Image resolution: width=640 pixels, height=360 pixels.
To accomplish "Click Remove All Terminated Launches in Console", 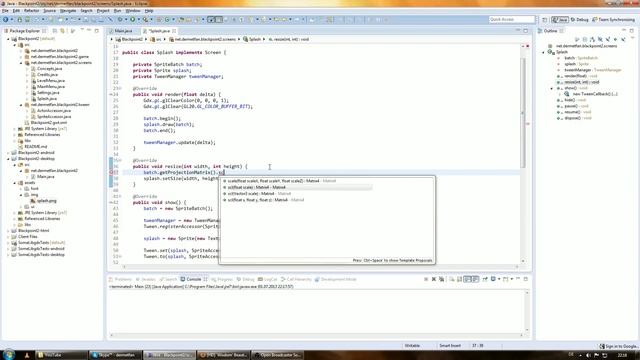I will pyautogui.click(x=441, y=279).
